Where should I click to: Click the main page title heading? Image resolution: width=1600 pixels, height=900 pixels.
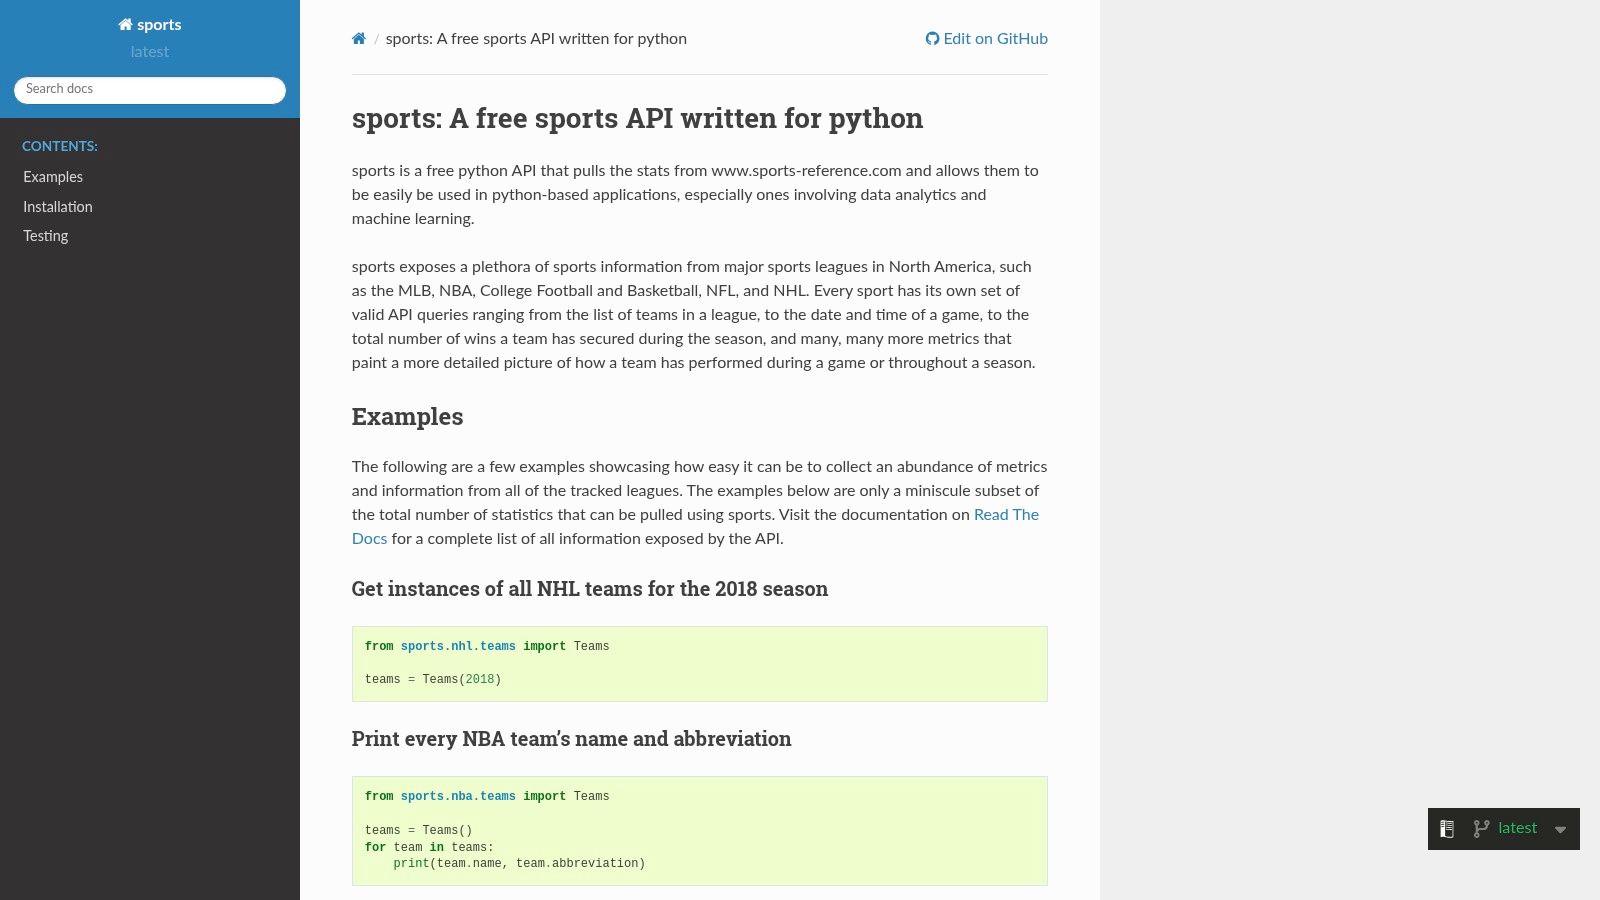[x=637, y=119]
